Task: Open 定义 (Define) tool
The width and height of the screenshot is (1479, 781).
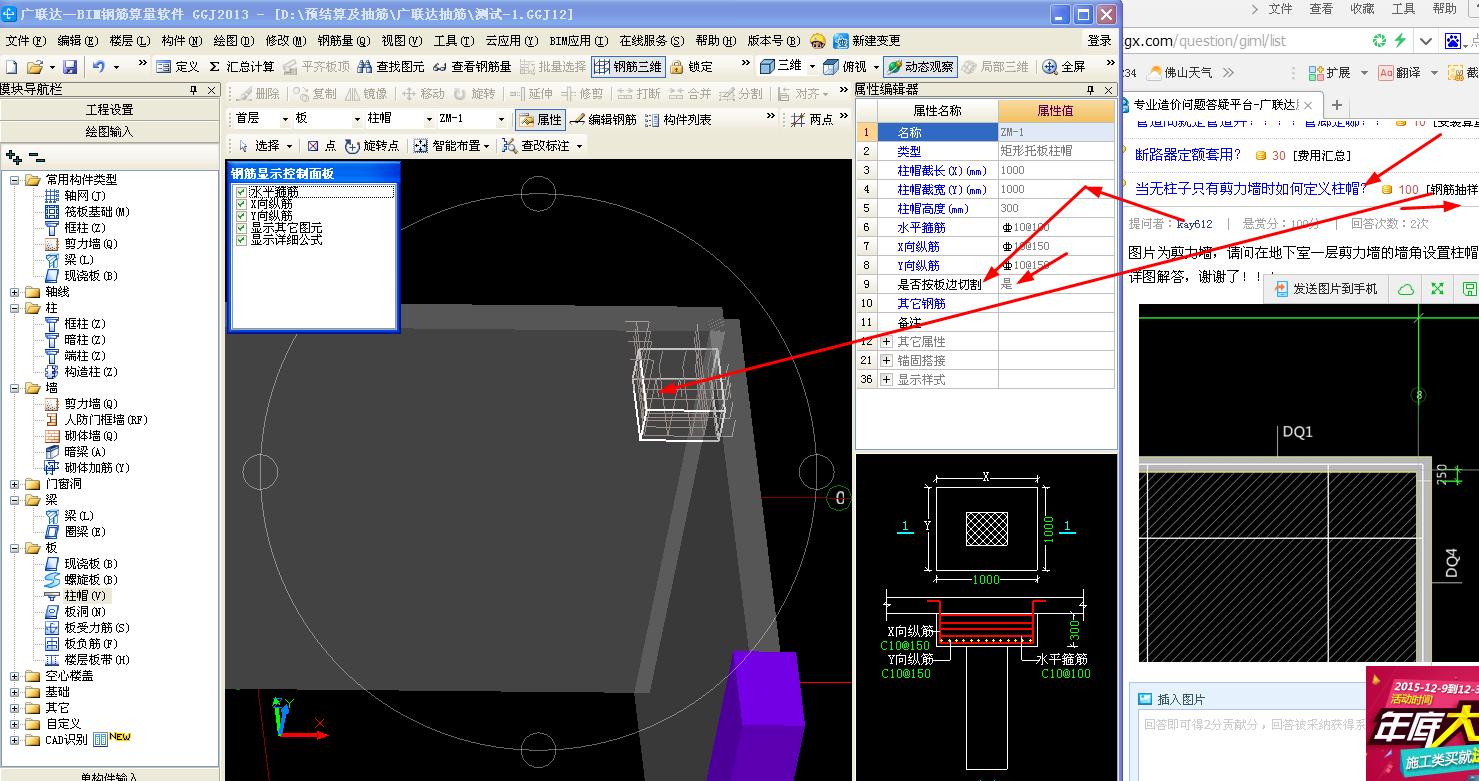Action: 178,67
